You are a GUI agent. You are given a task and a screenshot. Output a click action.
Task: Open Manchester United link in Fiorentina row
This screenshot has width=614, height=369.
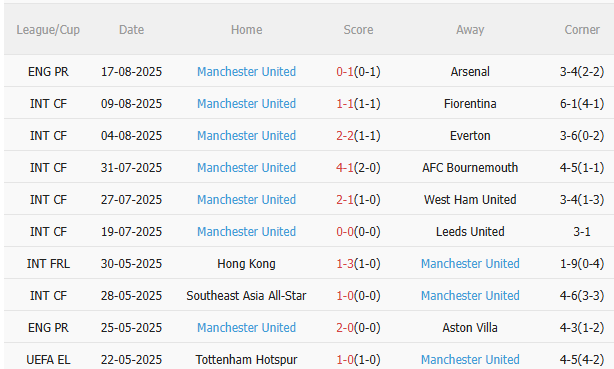click(x=246, y=104)
